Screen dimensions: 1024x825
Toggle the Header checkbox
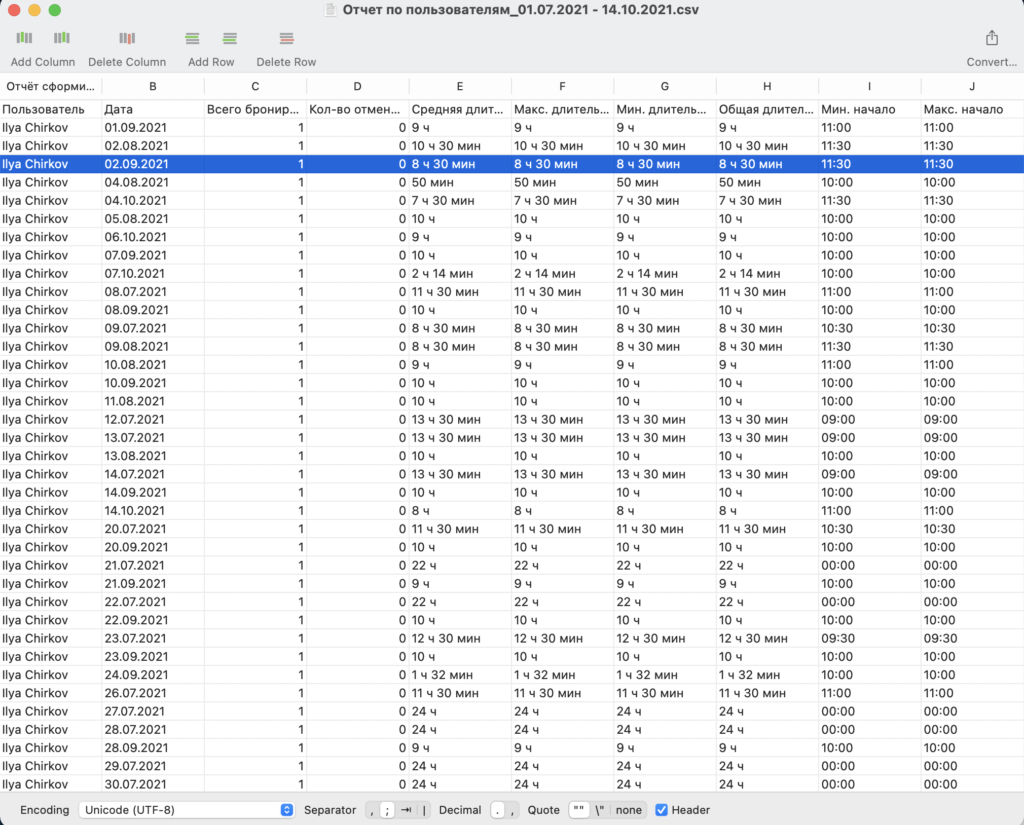tap(662, 810)
